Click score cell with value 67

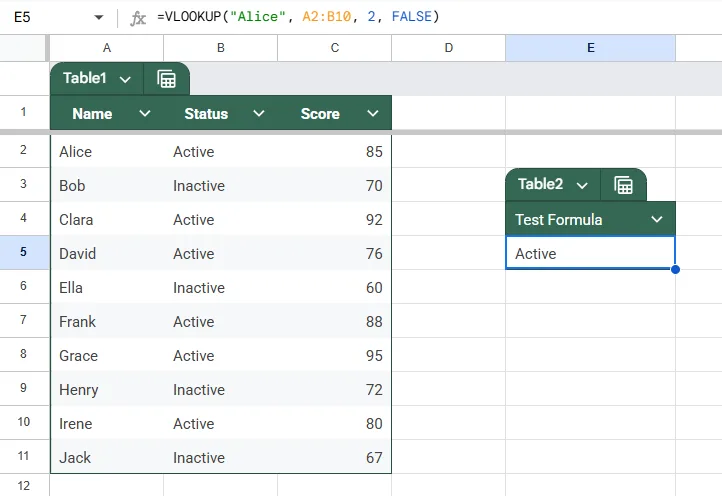tap(335, 457)
